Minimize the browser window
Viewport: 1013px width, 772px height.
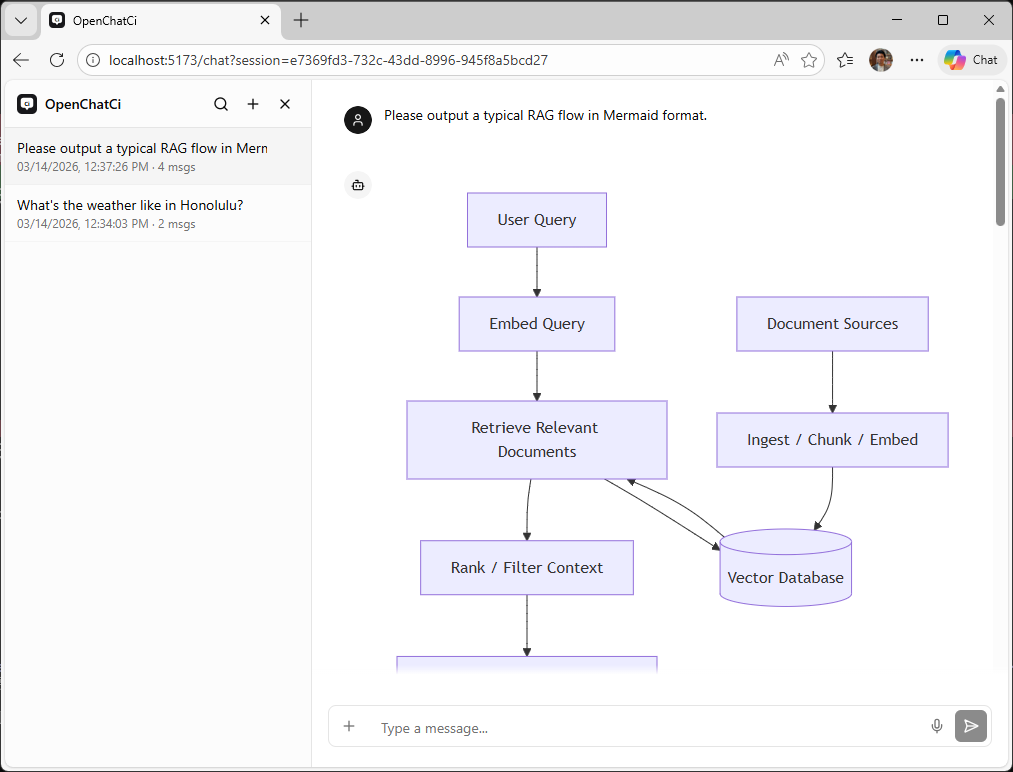tap(897, 21)
